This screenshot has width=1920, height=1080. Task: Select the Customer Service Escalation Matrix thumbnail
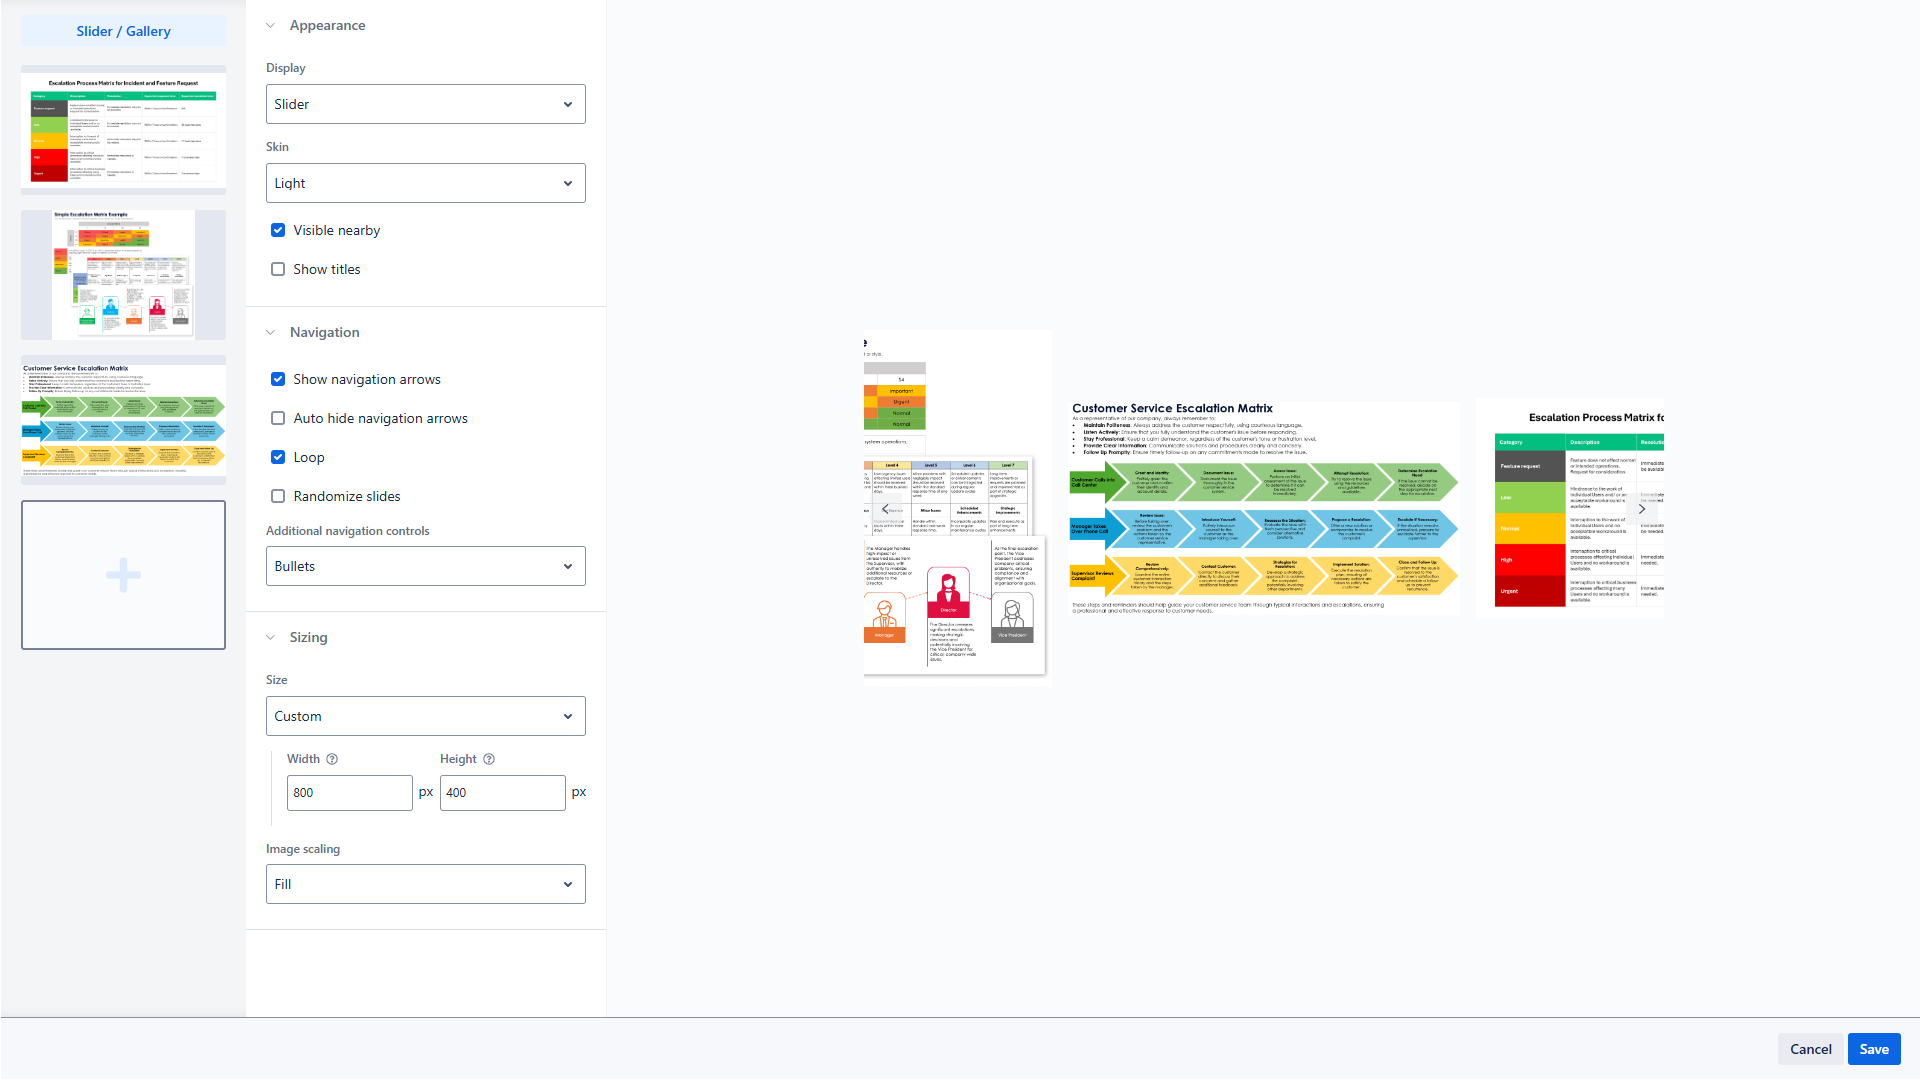pos(123,419)
